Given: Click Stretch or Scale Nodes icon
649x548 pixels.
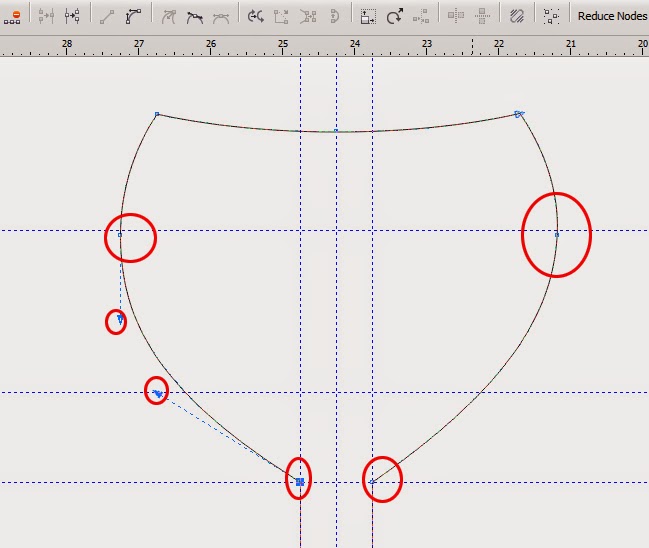Looking at the screenshot, I should (368, 17).
